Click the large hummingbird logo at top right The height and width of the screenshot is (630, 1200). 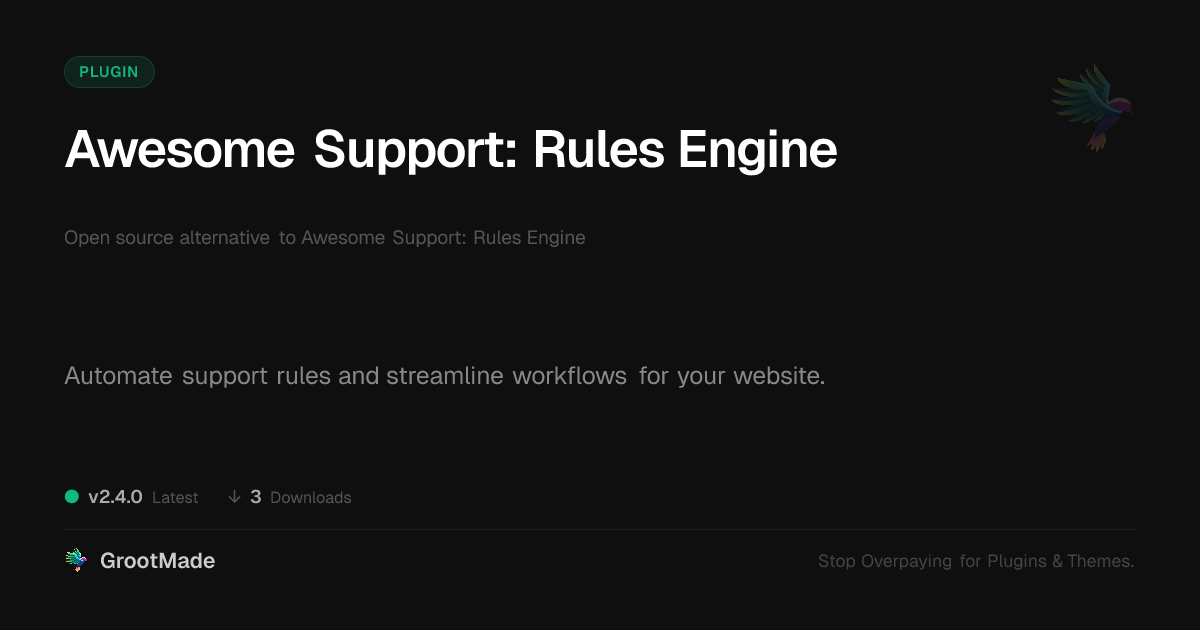(x=1092, y=107)
